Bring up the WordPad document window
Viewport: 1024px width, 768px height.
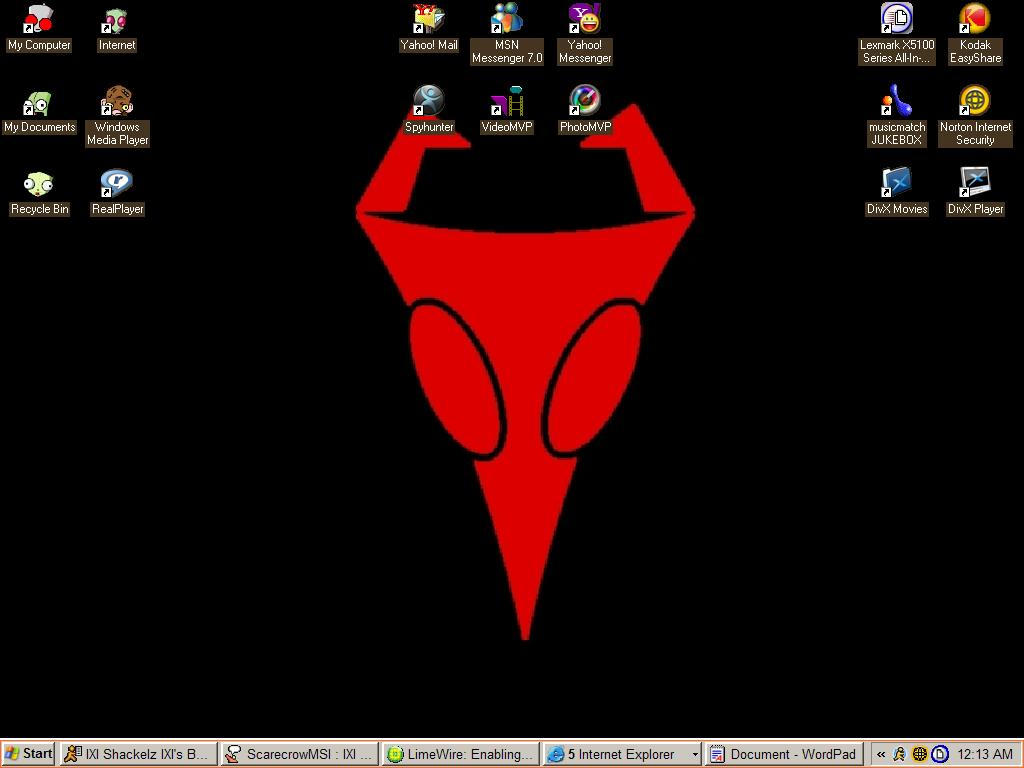click(783, 753)
